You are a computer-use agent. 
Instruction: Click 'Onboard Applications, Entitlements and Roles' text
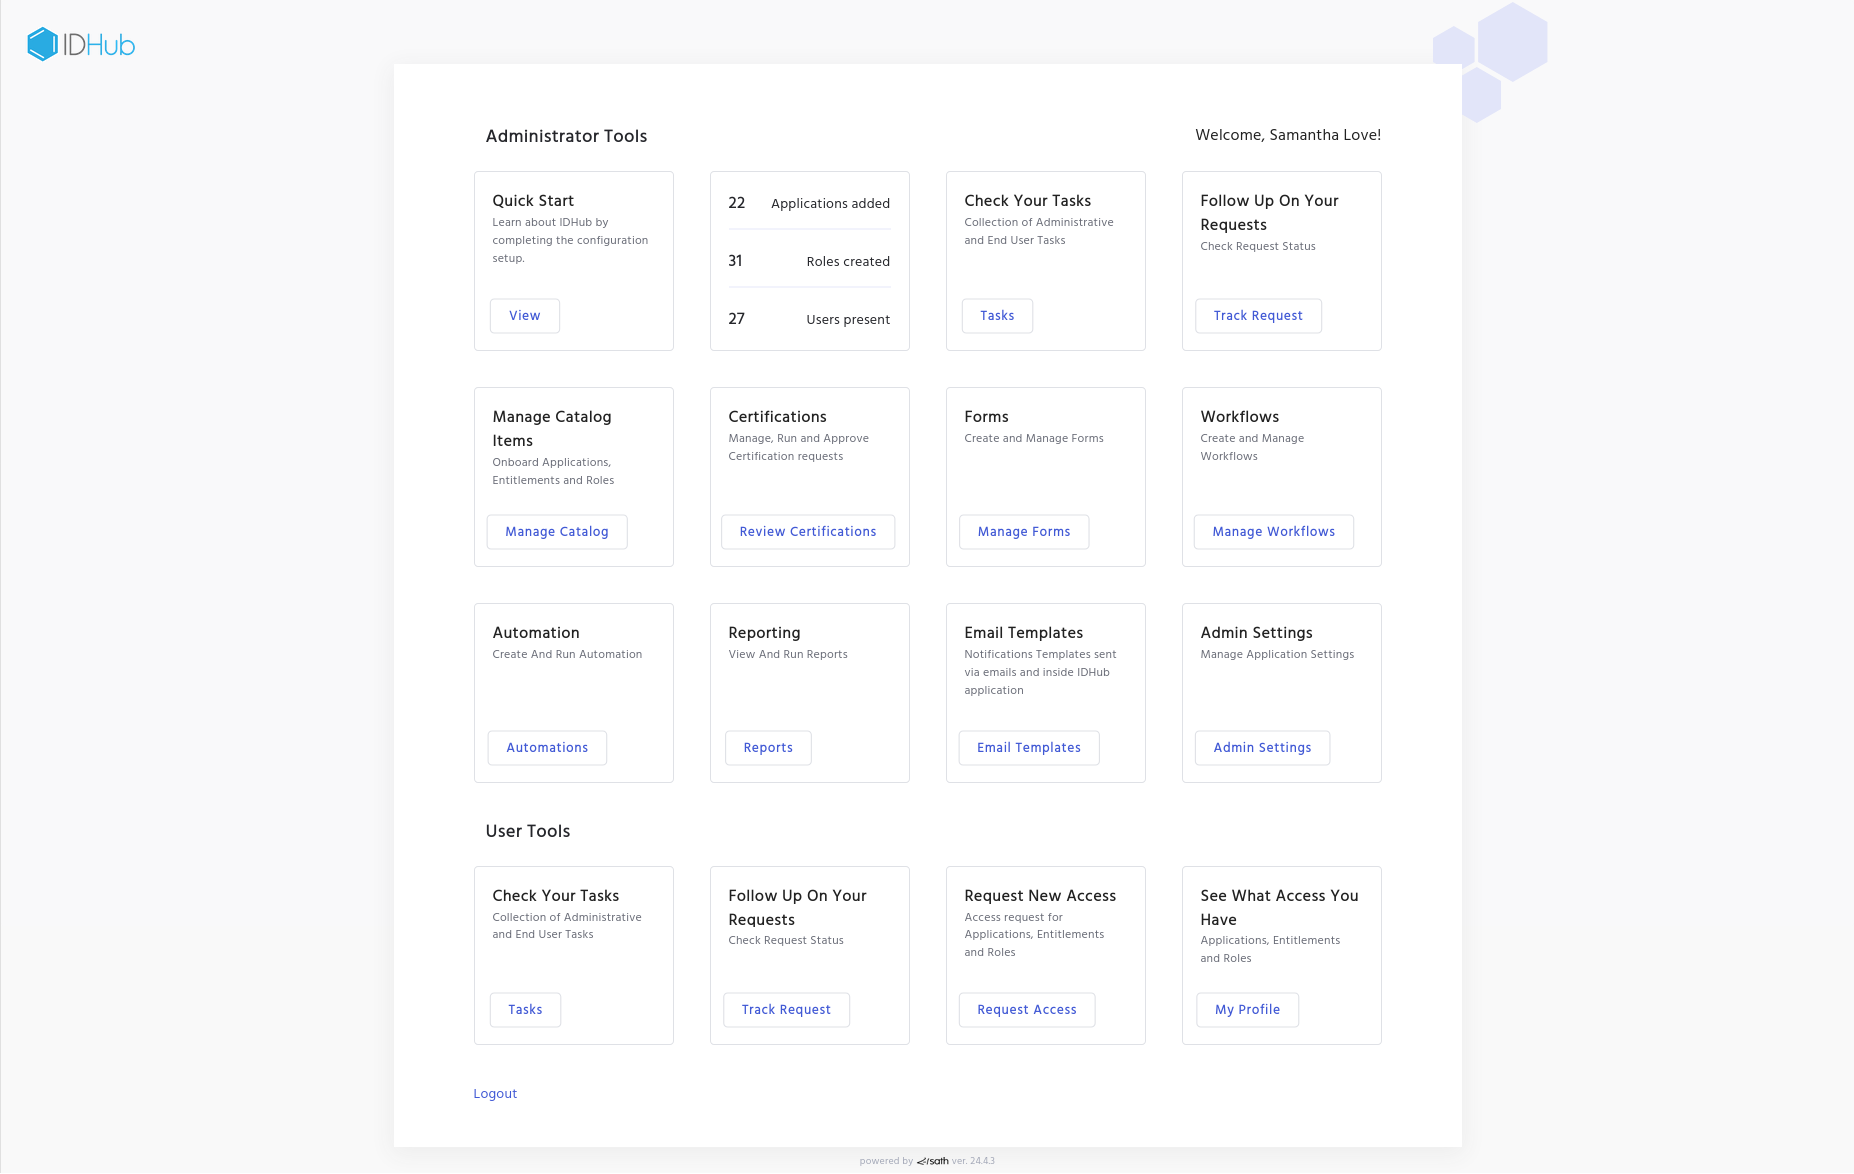tap(553, 471)
